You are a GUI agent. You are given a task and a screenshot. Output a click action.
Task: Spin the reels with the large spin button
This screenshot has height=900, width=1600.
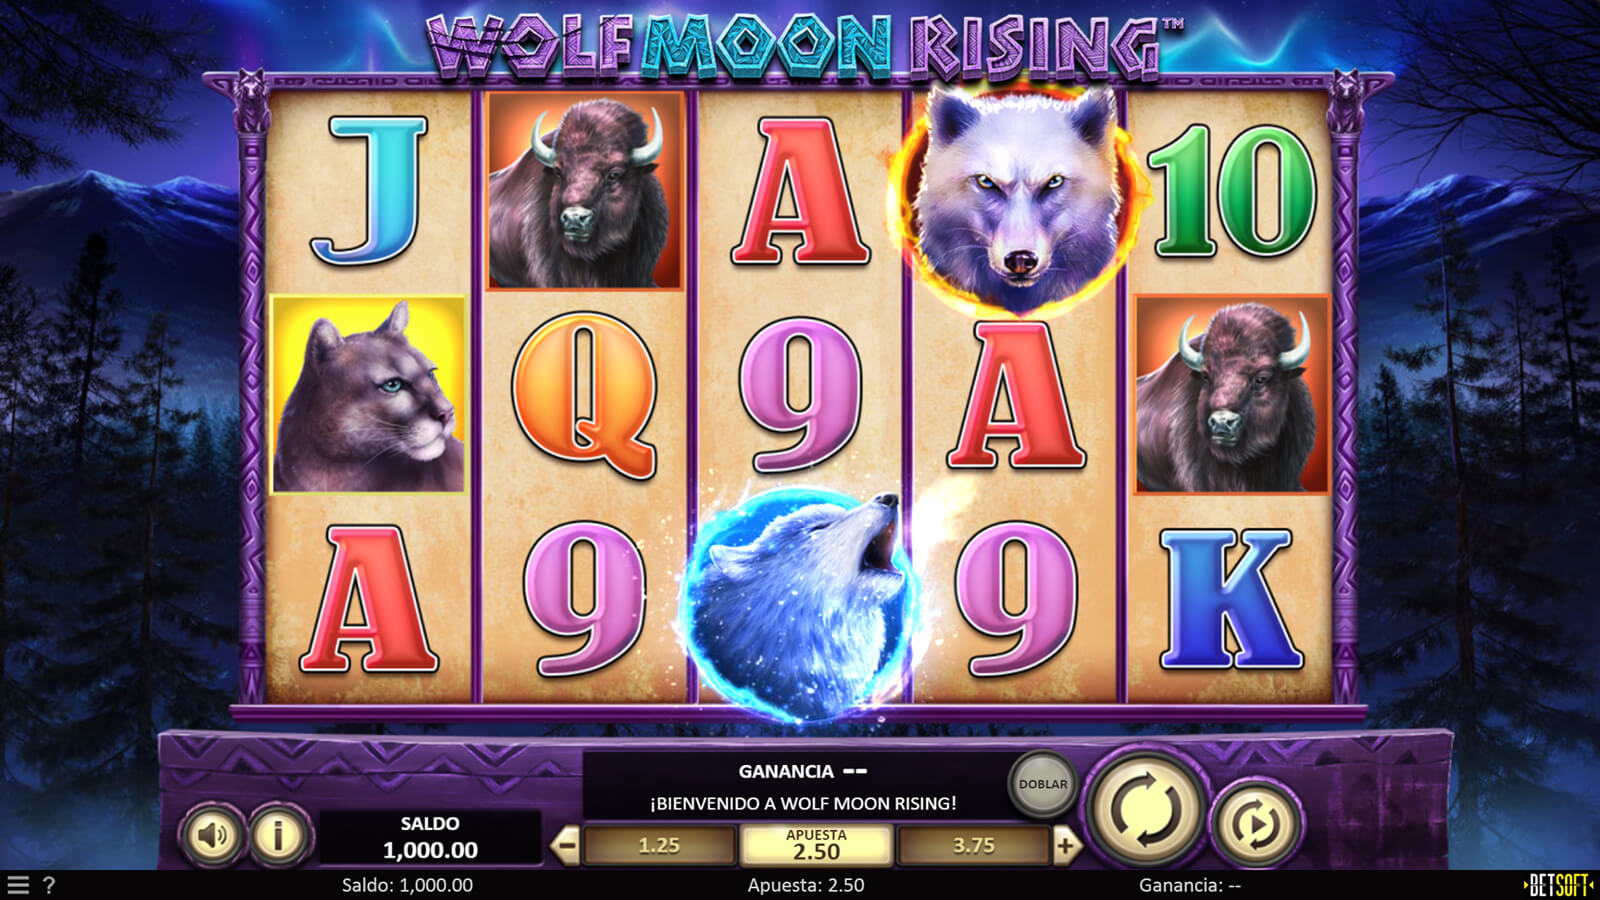[1147, 808]
